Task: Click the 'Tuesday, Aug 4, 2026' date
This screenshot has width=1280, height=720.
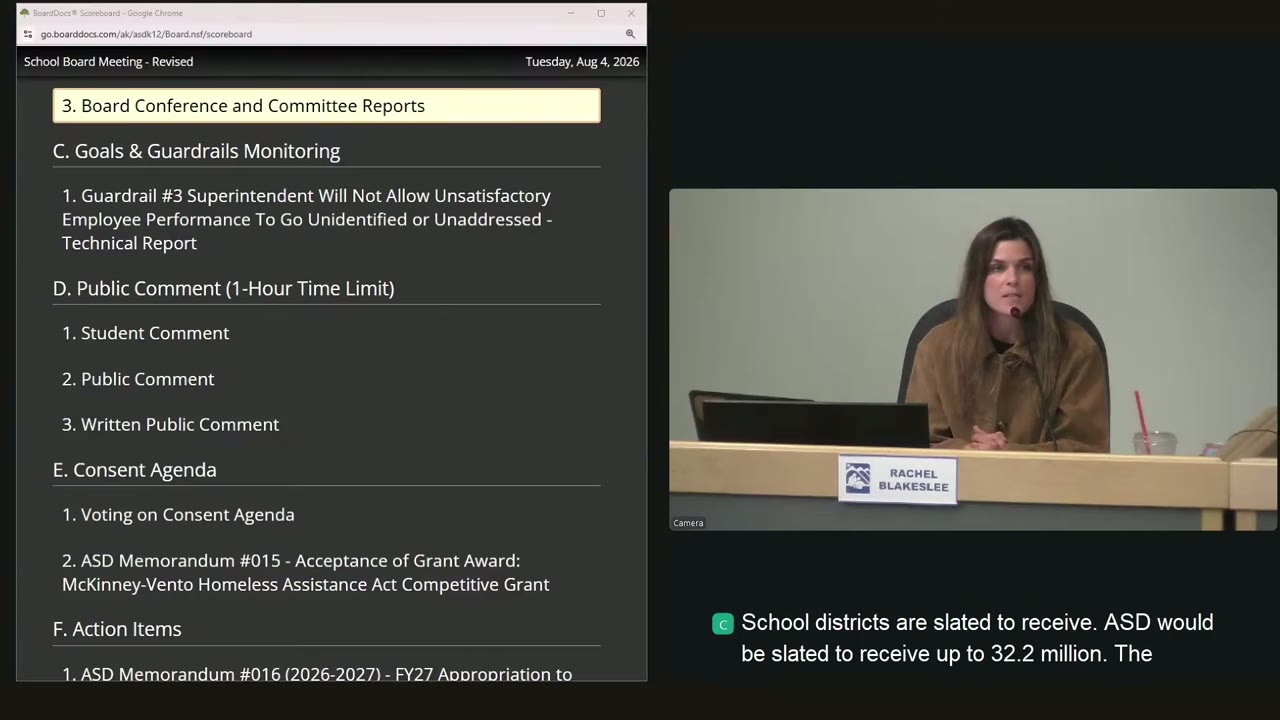Action: 582,62
